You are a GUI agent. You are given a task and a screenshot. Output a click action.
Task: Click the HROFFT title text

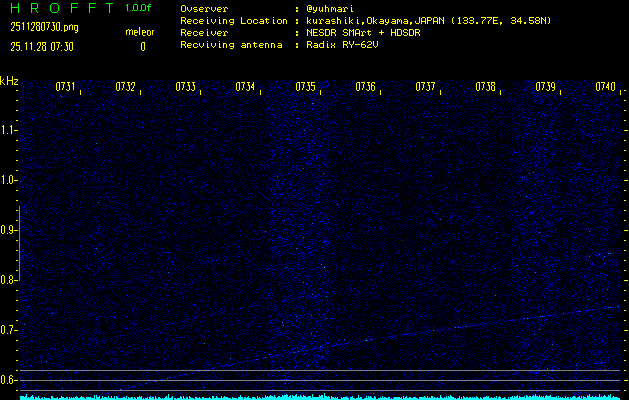(61, 9)
